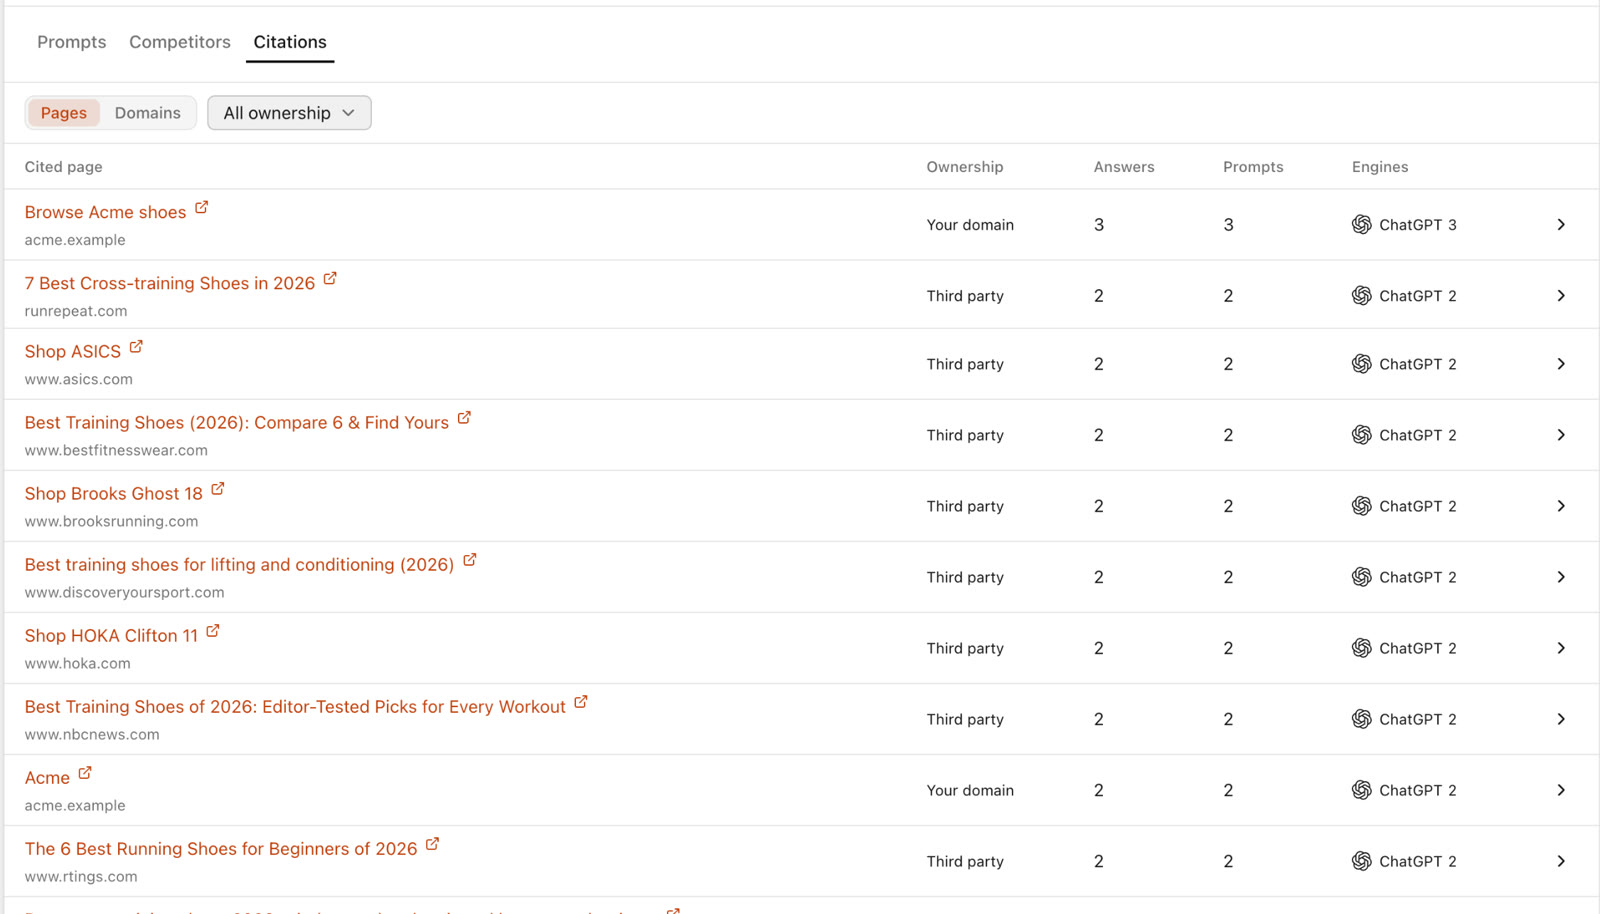
Task: Switch citations view to Domains
Action: tap(147, 113)
